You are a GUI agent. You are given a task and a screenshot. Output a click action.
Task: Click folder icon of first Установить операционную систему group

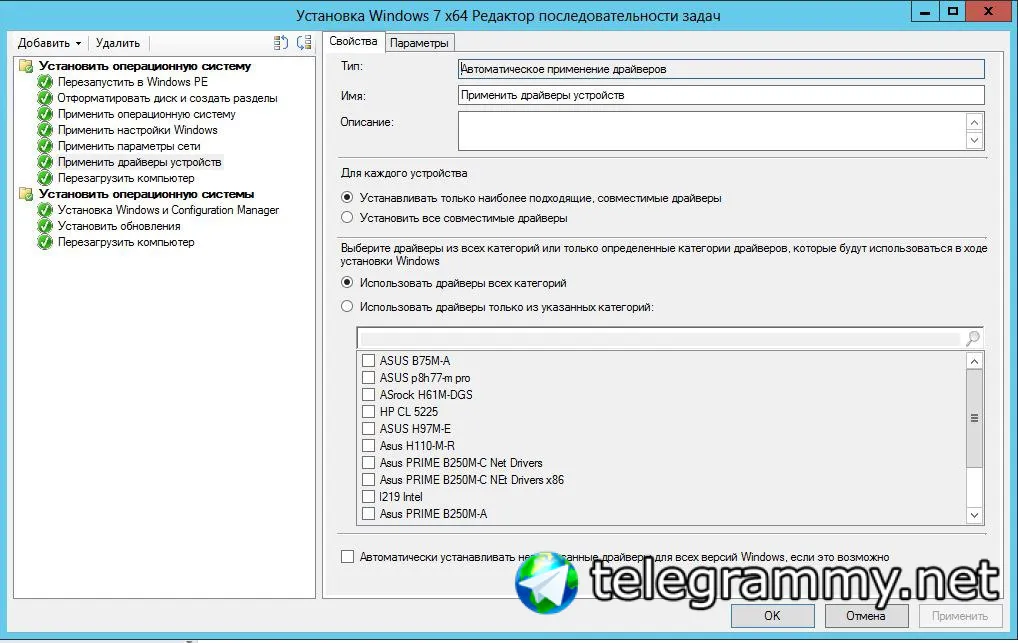[x=26, y=66]
